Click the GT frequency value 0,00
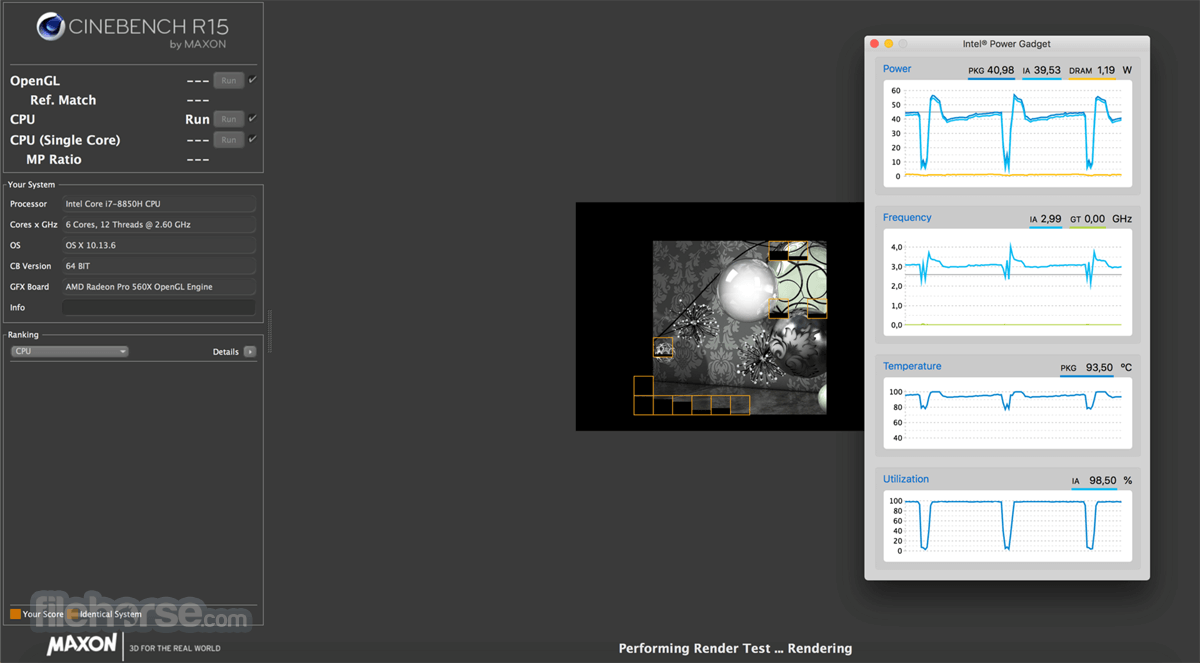 point(1094,219)
